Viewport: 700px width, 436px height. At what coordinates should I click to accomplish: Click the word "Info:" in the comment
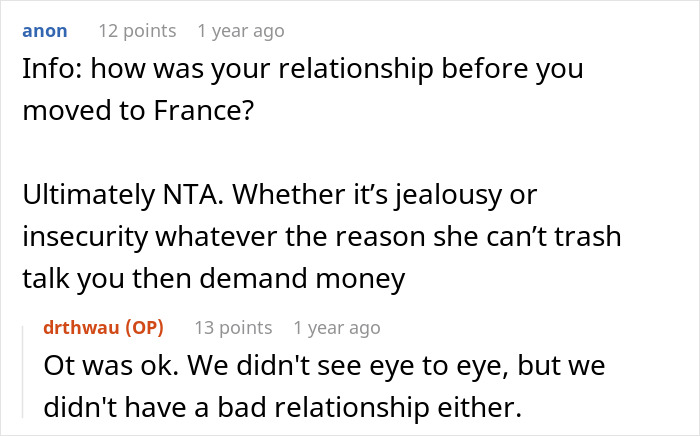(x=48, y=72)
